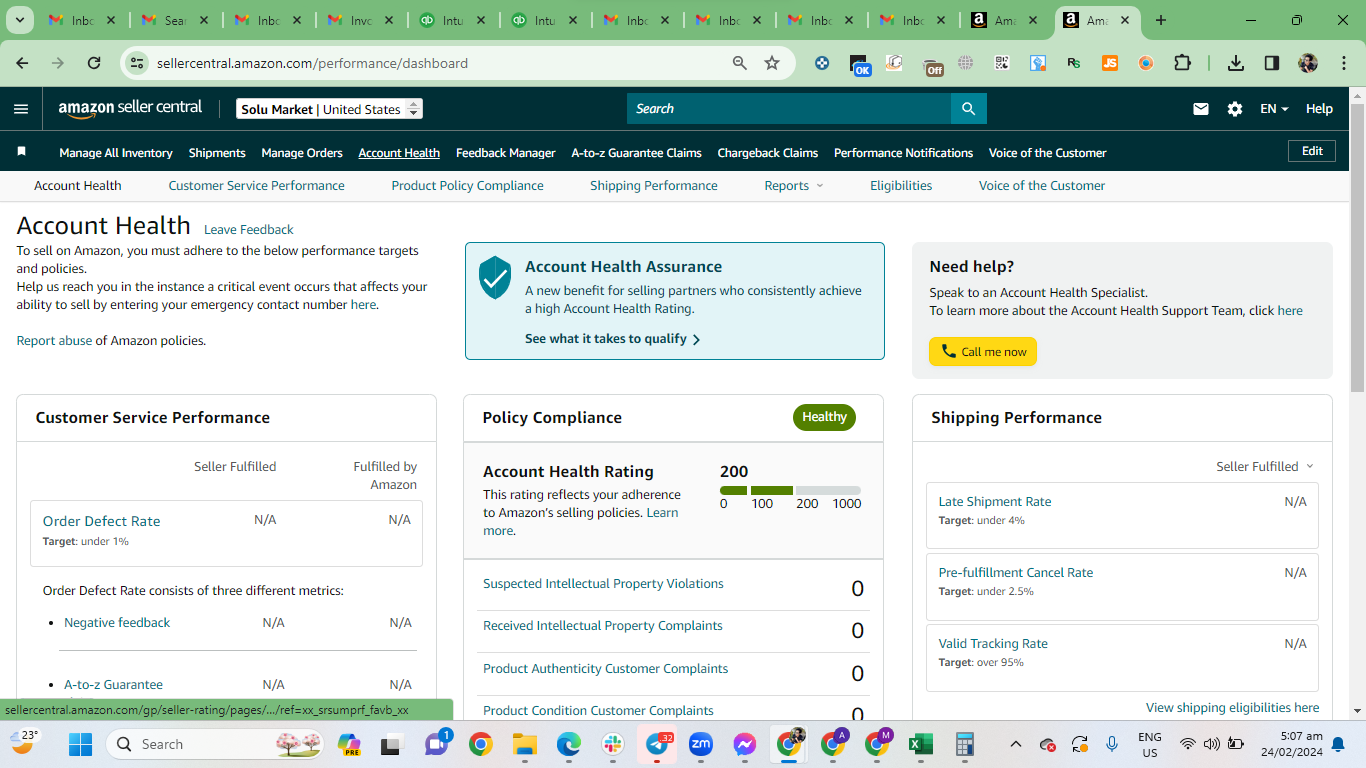Switch to Customer Service Performance tab
The image size is (1366, 768).
tap(256, 186)
